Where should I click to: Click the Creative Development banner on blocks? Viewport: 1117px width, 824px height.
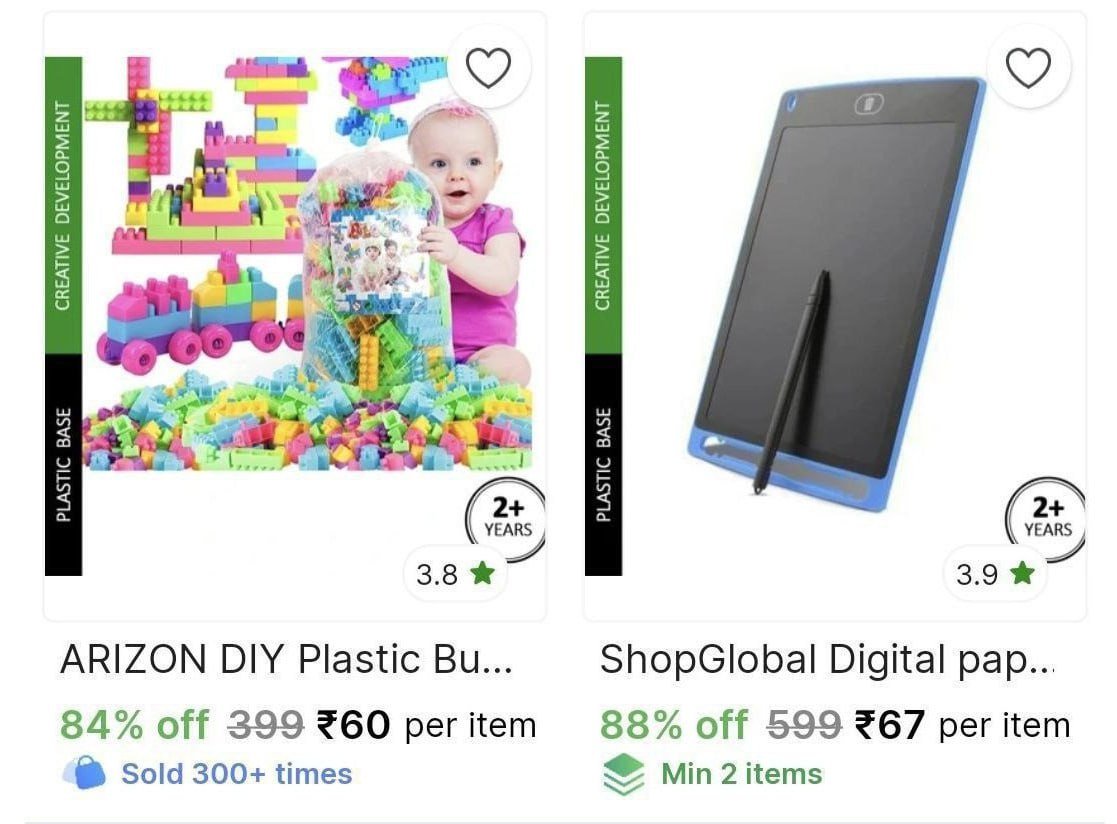tap(63, 205)
